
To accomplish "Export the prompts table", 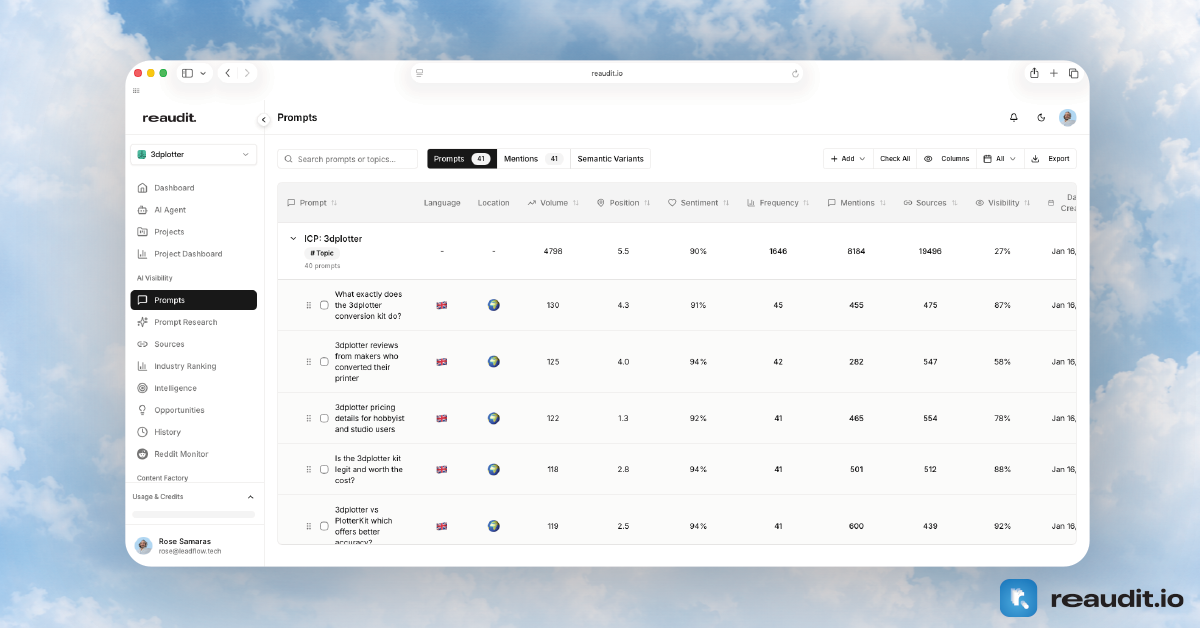I will [x=1050, y=159].
